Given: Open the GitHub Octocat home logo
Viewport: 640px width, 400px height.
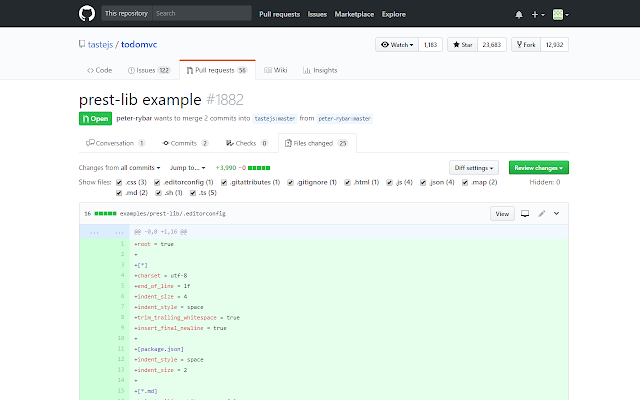Looking at the screenshot, I should (87, 13).
